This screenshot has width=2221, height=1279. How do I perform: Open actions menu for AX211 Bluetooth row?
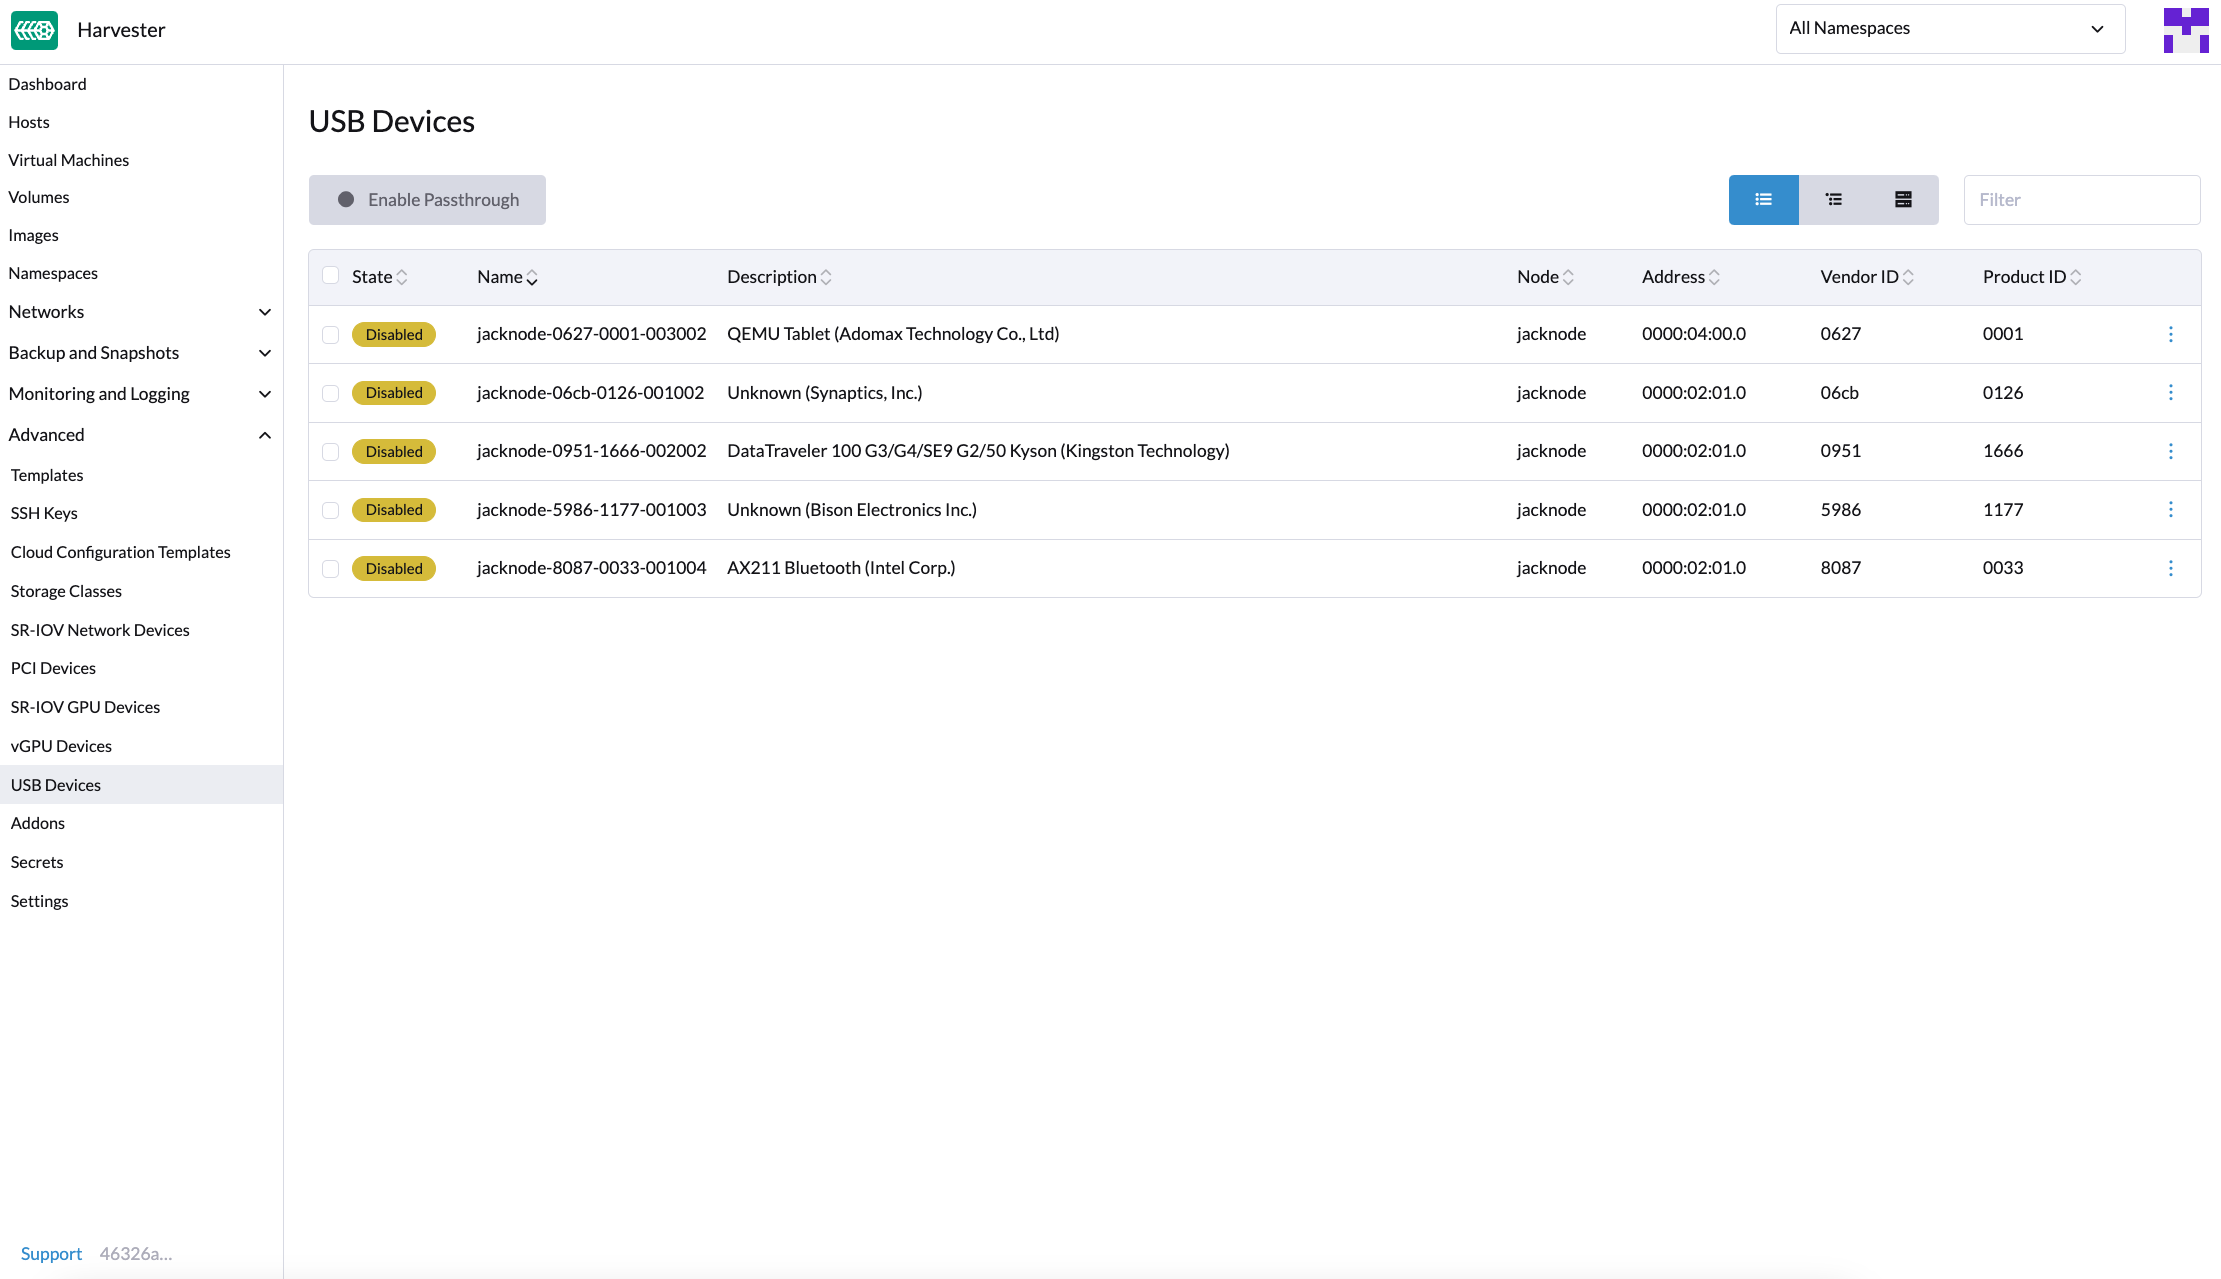(x=2170, y=568)
